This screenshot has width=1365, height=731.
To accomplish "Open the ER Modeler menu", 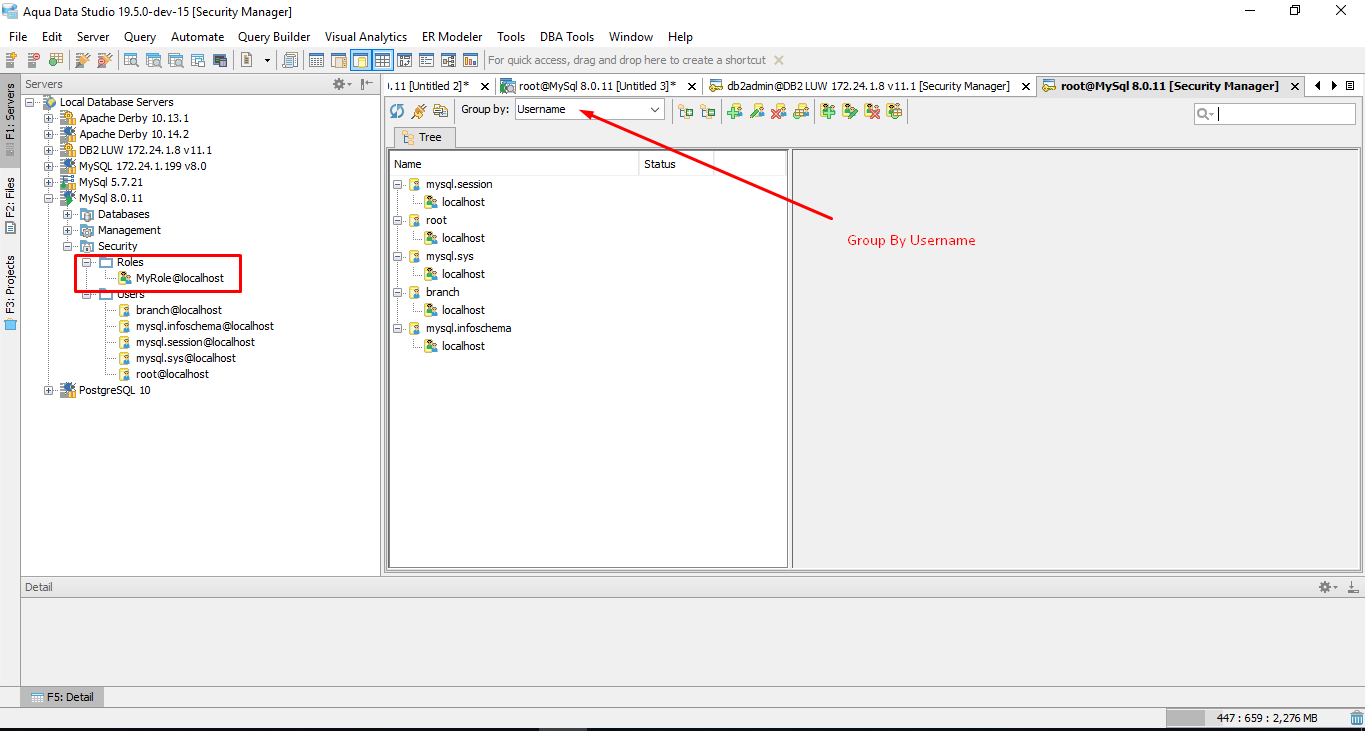I will click(x=452, y=37).
